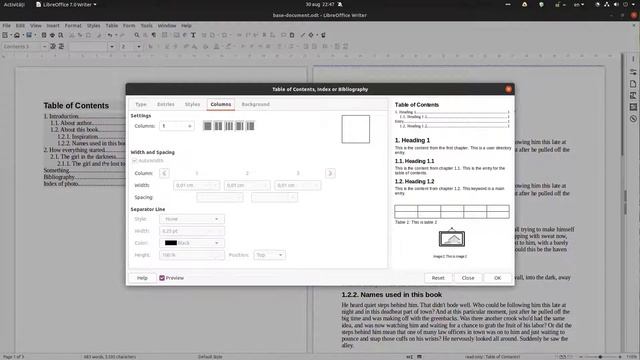Switch to the Styles tab in dialog
This screenshot has height=360, width=640.
pyautogui.click(x=192, y=104)
